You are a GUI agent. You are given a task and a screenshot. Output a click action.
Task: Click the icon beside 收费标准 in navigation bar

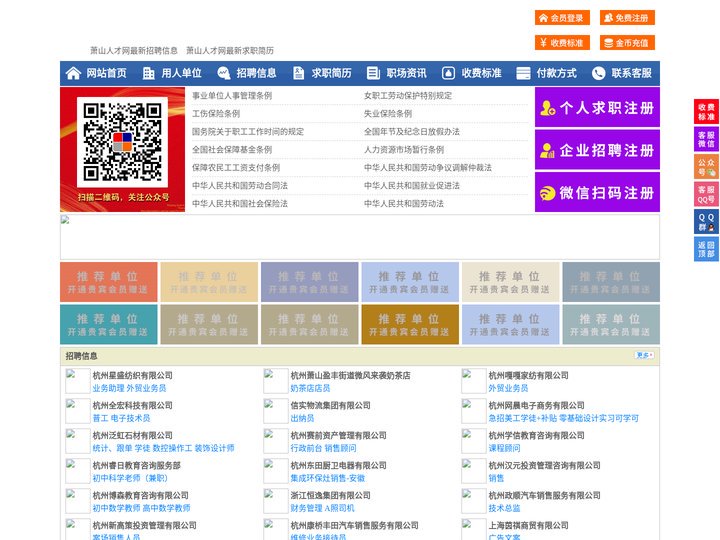pos(448,73)
